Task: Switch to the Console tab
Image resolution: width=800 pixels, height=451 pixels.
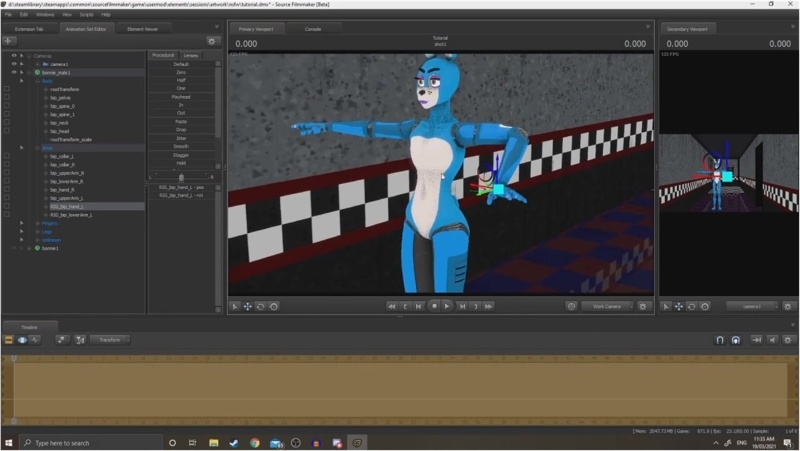Action: (x=313, y=29)
